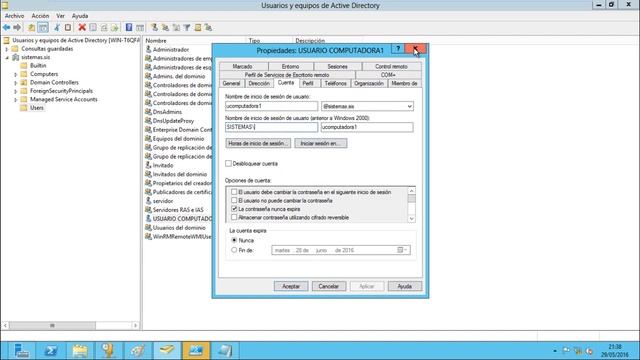Toggle the Action pane toolbar icon
This screenshot has width=640, height=360.
point(140,27)
